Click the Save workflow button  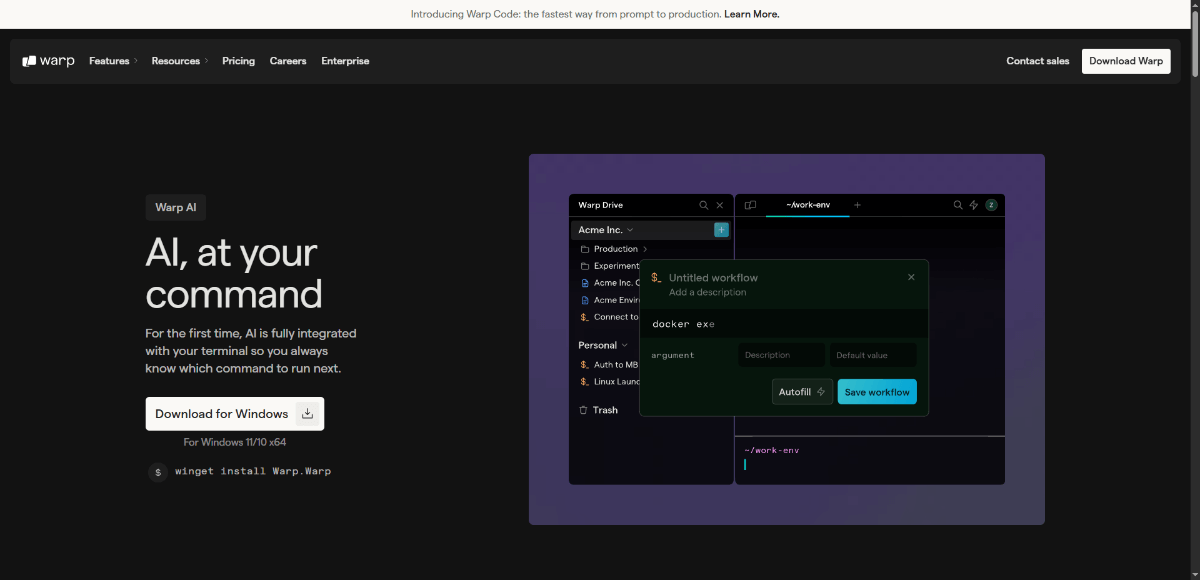pyautogui.click(x=877, y=392)
